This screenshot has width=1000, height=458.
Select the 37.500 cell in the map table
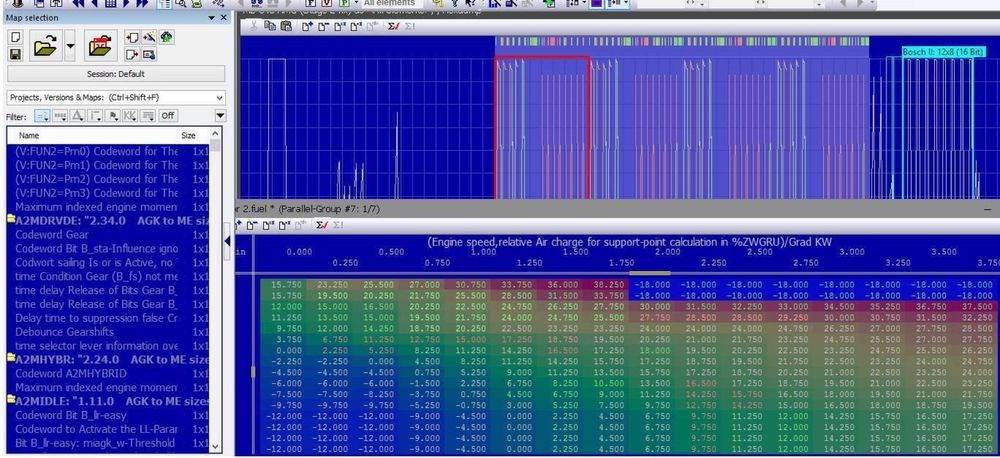click(974, 306)
